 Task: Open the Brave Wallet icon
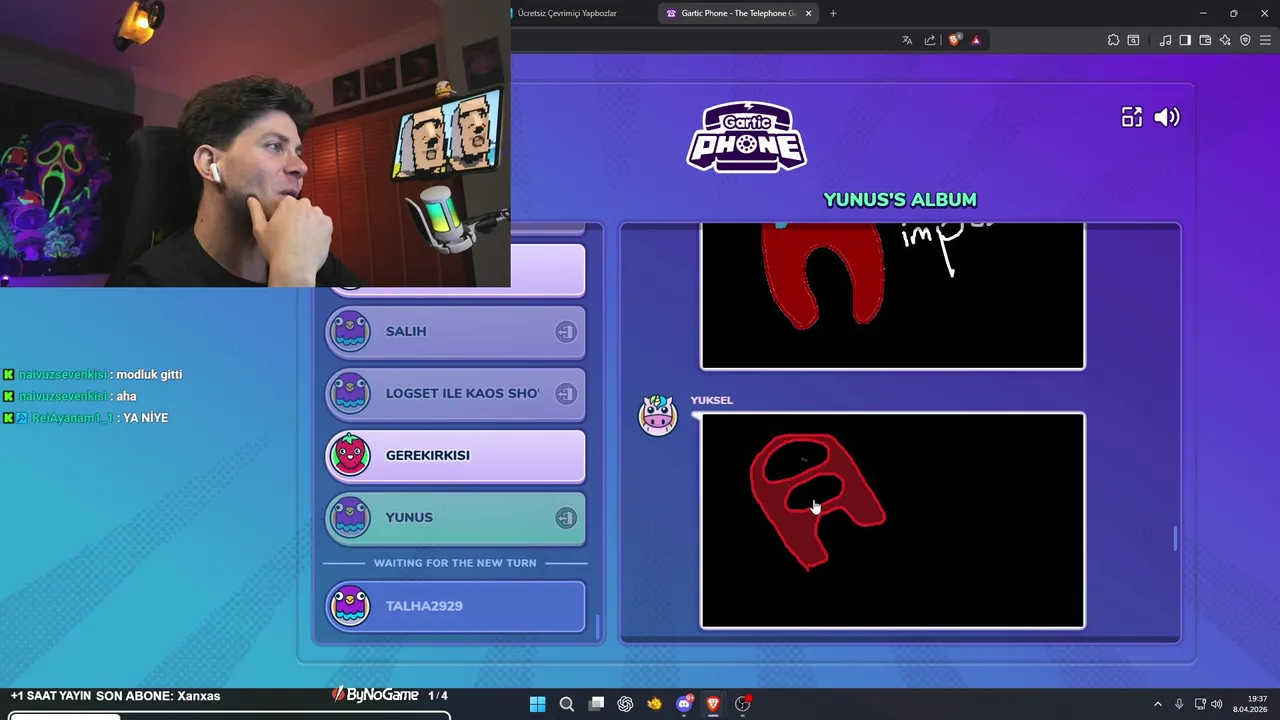point(1205,40)
